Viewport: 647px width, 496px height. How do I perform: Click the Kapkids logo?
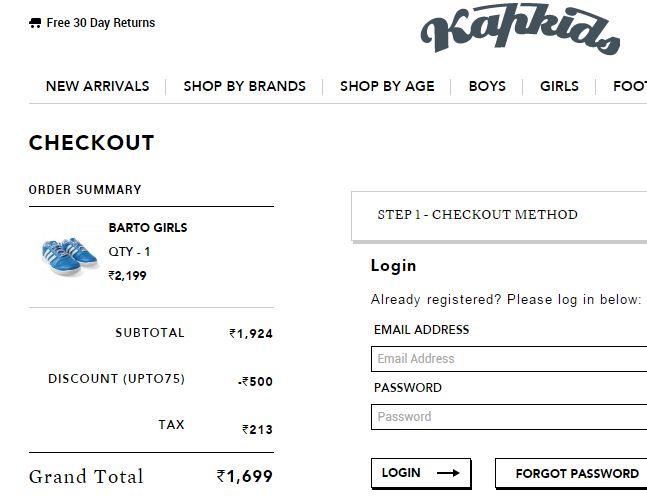tap(520, 30)
